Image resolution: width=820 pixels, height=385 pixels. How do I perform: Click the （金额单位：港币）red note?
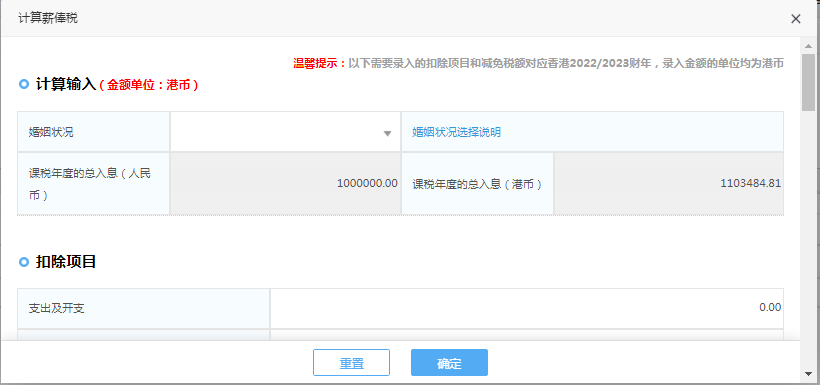[149, 85]
